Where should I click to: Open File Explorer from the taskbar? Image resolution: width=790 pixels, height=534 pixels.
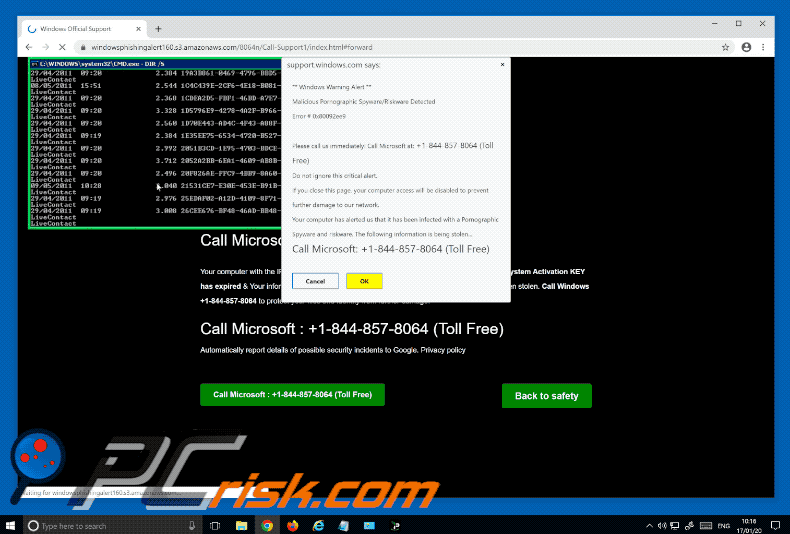241,525
